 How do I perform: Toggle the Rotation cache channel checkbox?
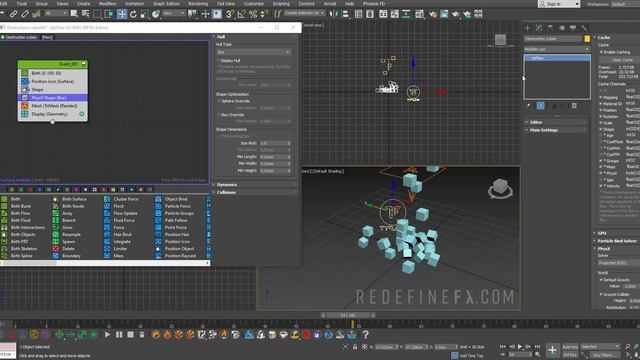[x=601, y=116]
